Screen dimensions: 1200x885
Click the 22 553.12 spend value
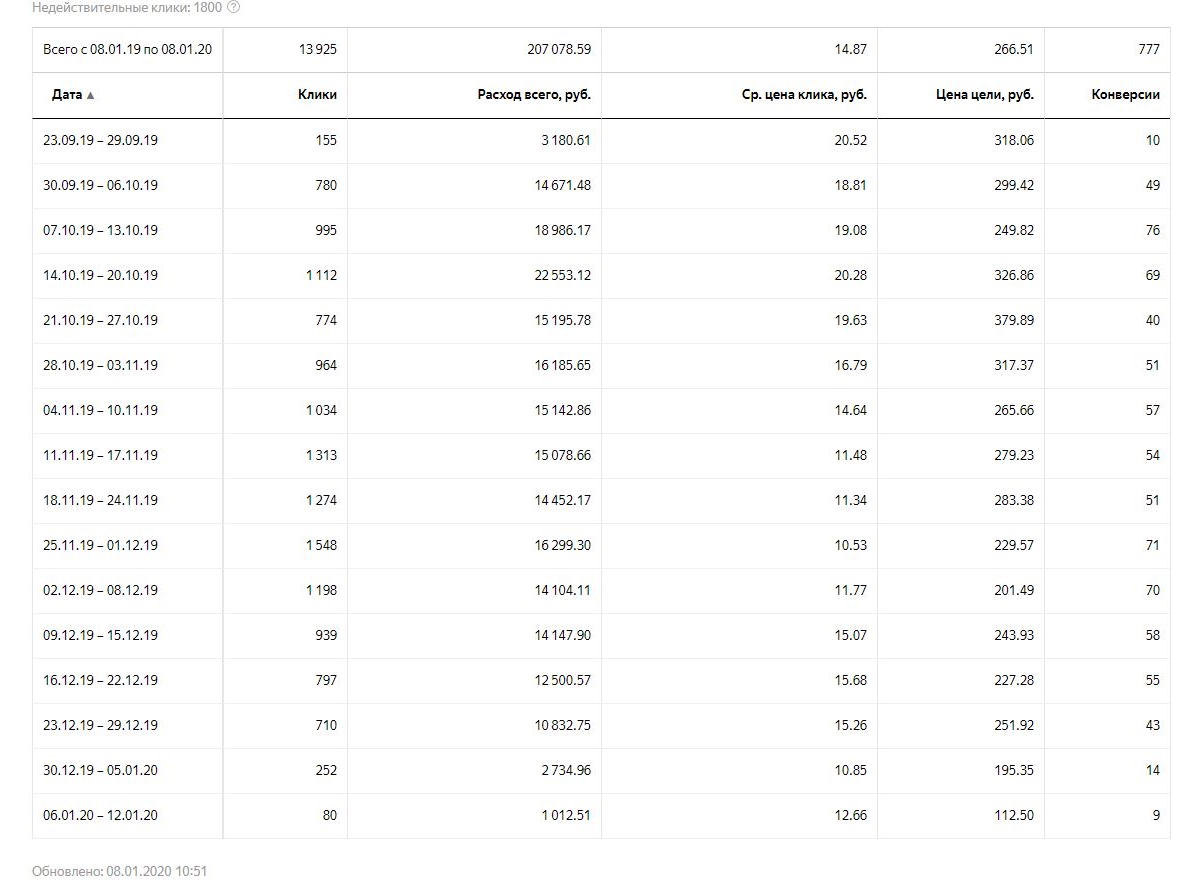pos(562,276)
